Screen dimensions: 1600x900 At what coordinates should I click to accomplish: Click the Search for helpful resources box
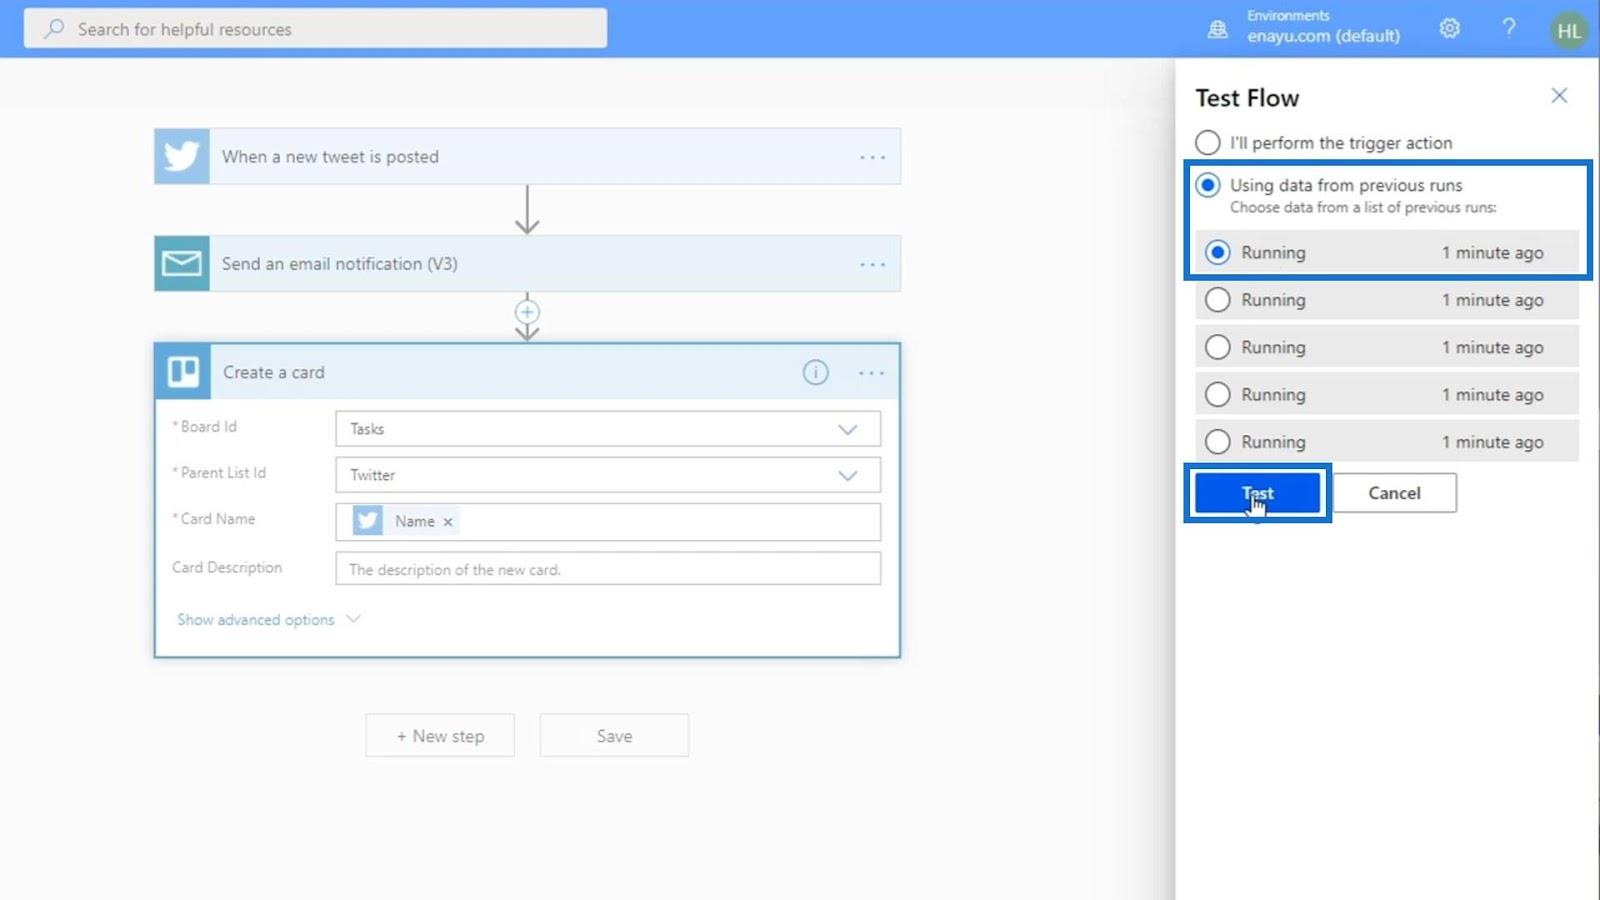pyautogui.click(x=315, y=29)
